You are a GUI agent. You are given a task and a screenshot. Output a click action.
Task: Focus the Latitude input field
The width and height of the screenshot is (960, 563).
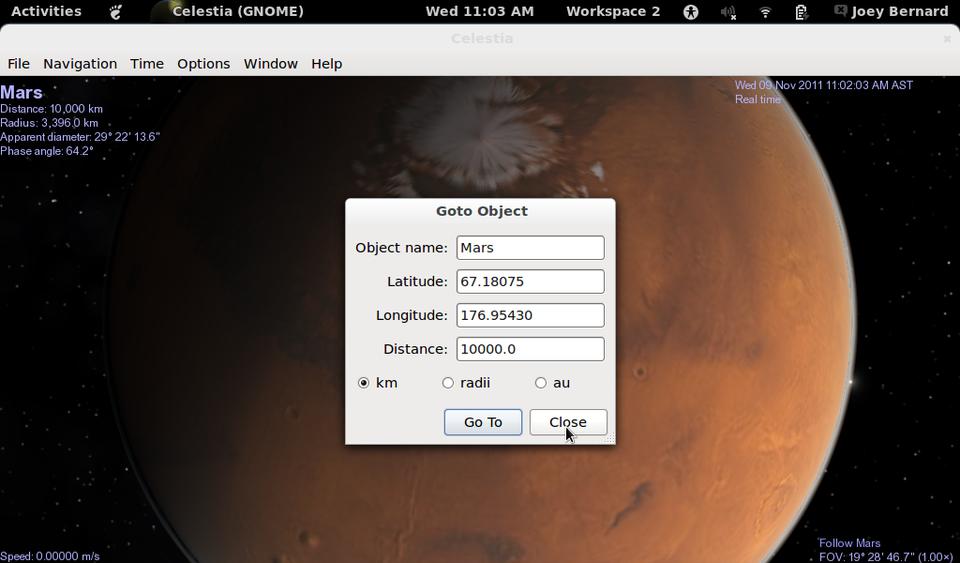(x=530, y=282)
